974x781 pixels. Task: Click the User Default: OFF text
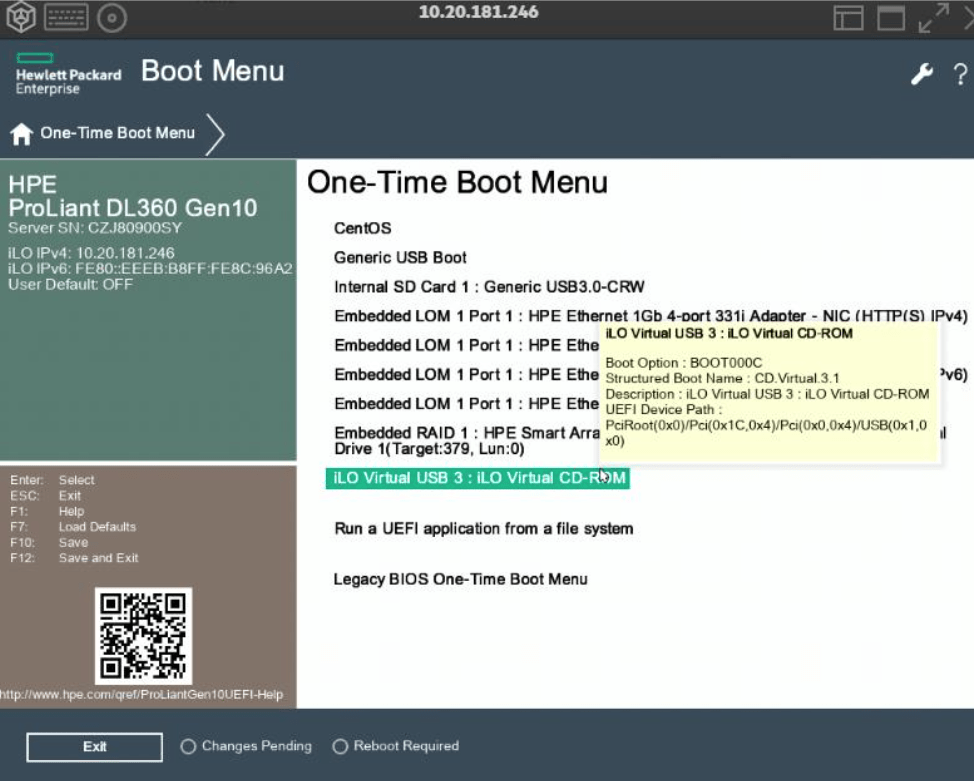(x=70, y=285)
